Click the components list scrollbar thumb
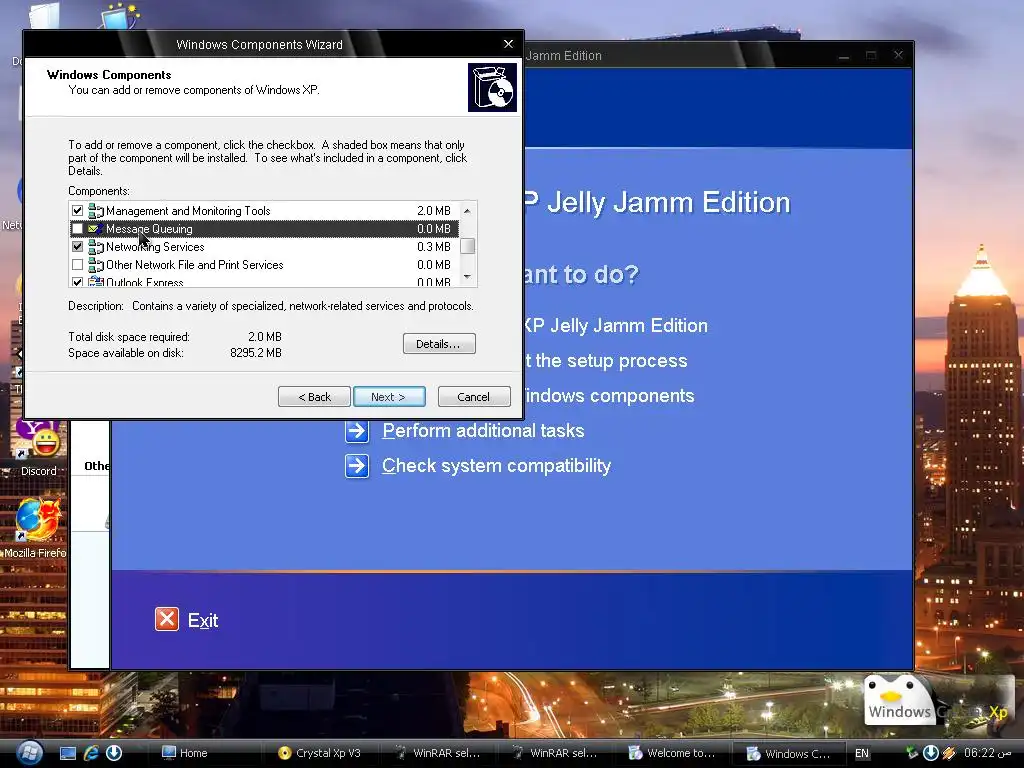Screen dimensions: 1024x768 (467, 246)
